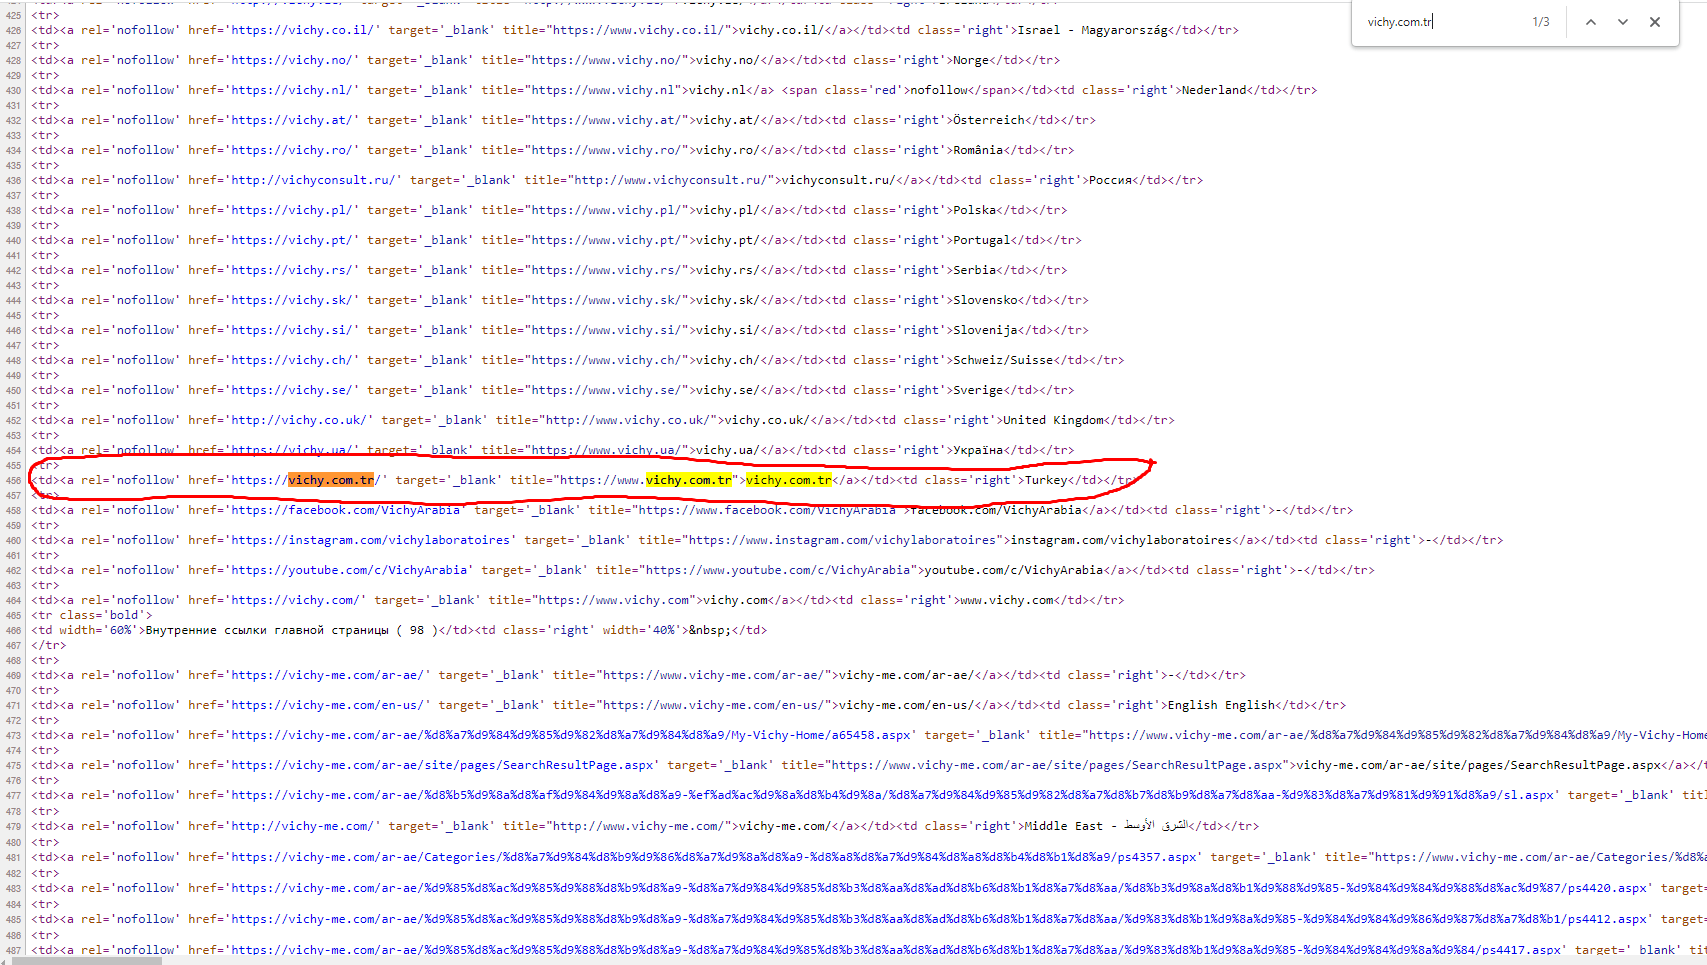The width and height of the screenshot is (1707, 965).
Task: Click the 1/3 match counter
Action: click(1541, 22)
